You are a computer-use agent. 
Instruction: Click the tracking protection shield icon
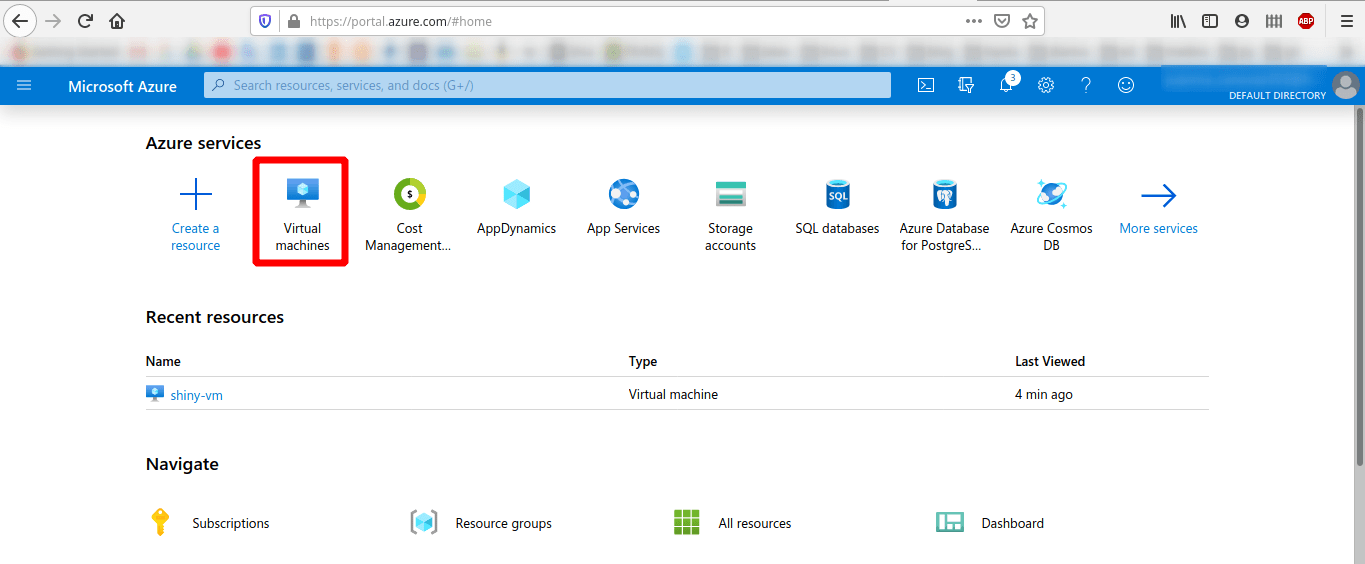tap(265, 21)
